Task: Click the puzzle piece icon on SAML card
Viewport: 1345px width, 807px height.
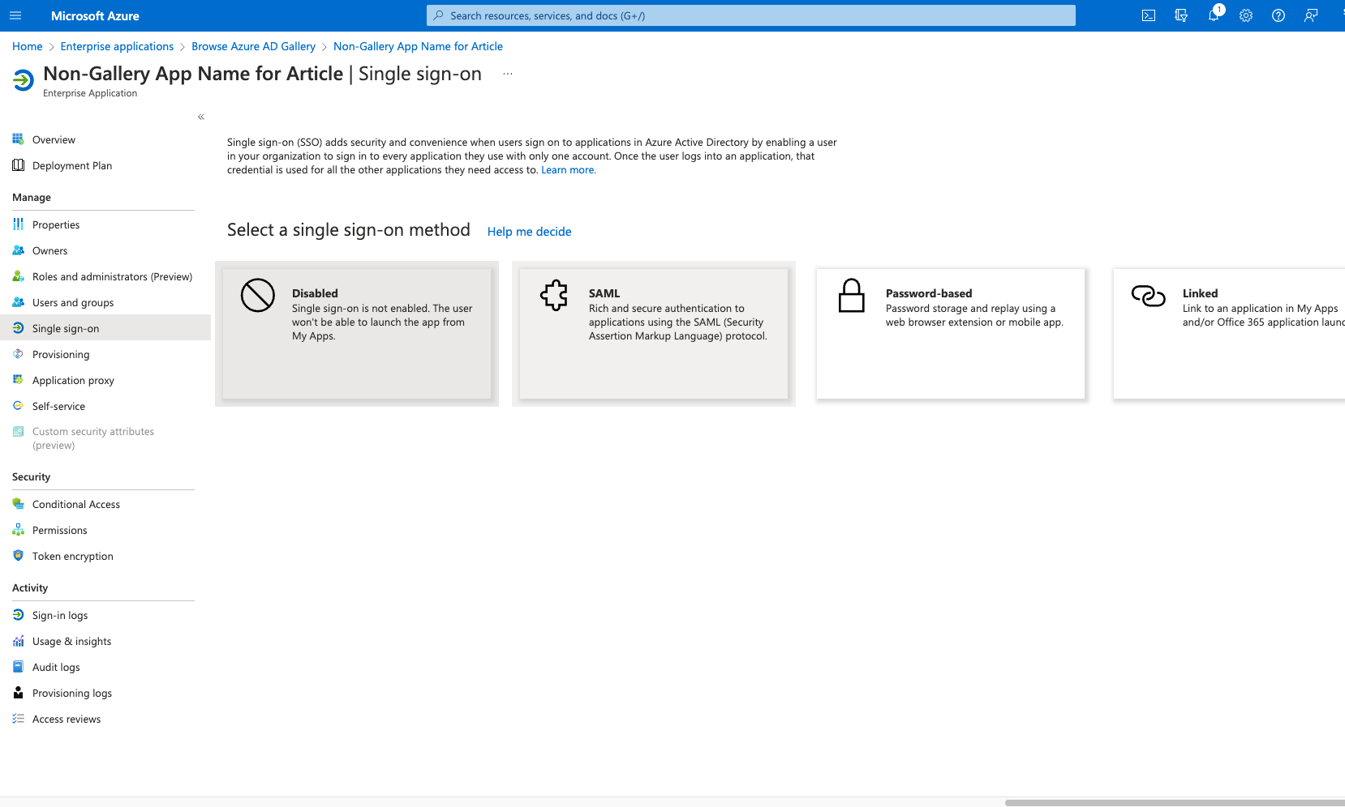Action: click(x=554, y=295)
